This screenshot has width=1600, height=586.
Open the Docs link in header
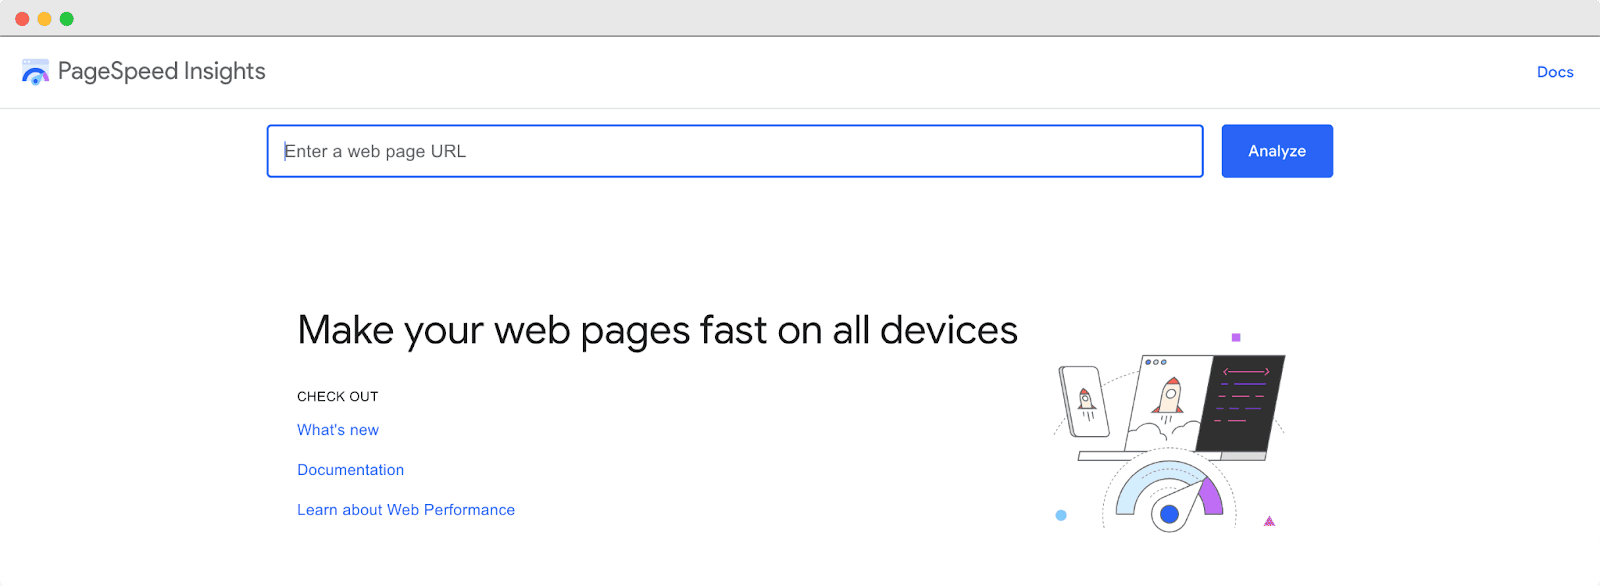(x=1554, y=72)
